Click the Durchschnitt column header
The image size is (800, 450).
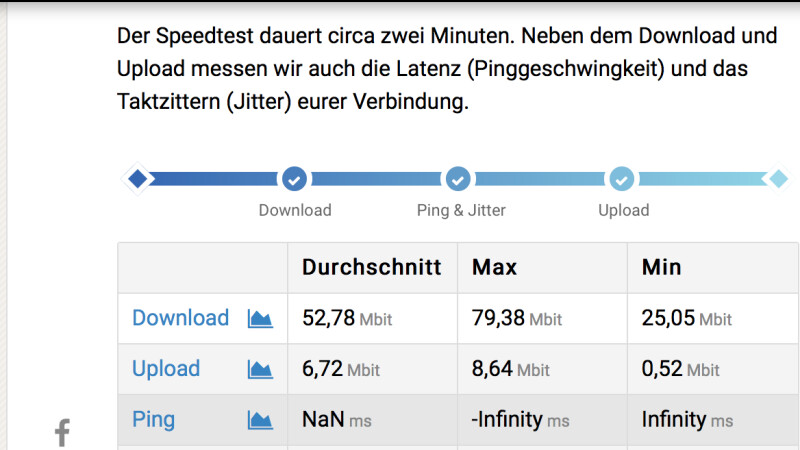tap(371, 267)
